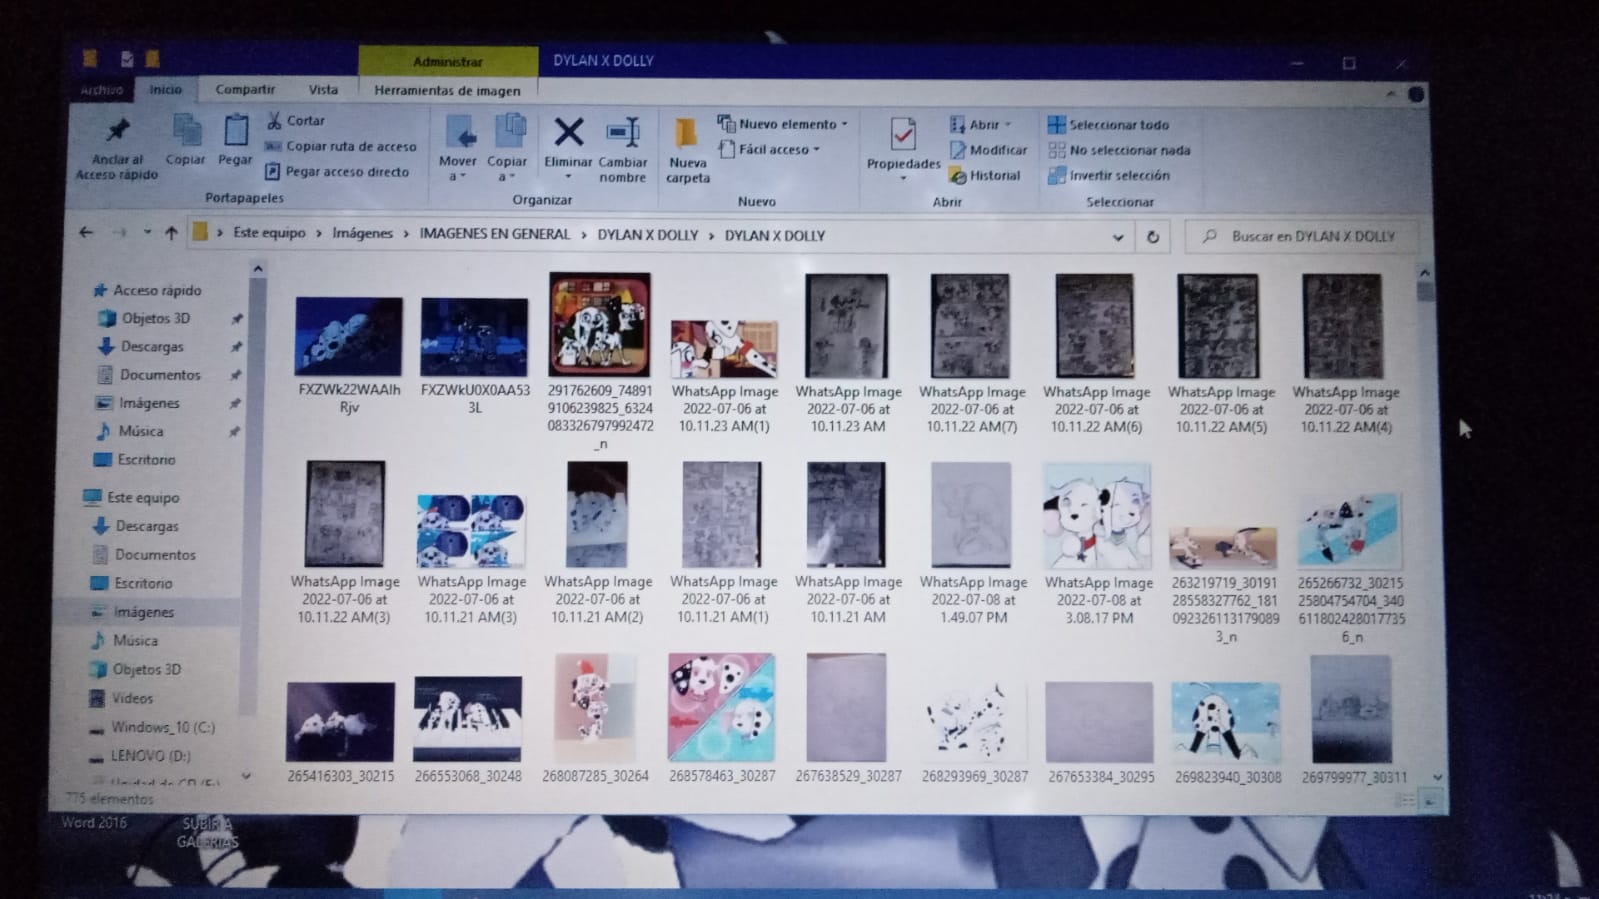Viewport: 1599px width, 899px height.
Task: Click the Buscar en DYLAN X DOLLY field
Action: pos(1301,237)
